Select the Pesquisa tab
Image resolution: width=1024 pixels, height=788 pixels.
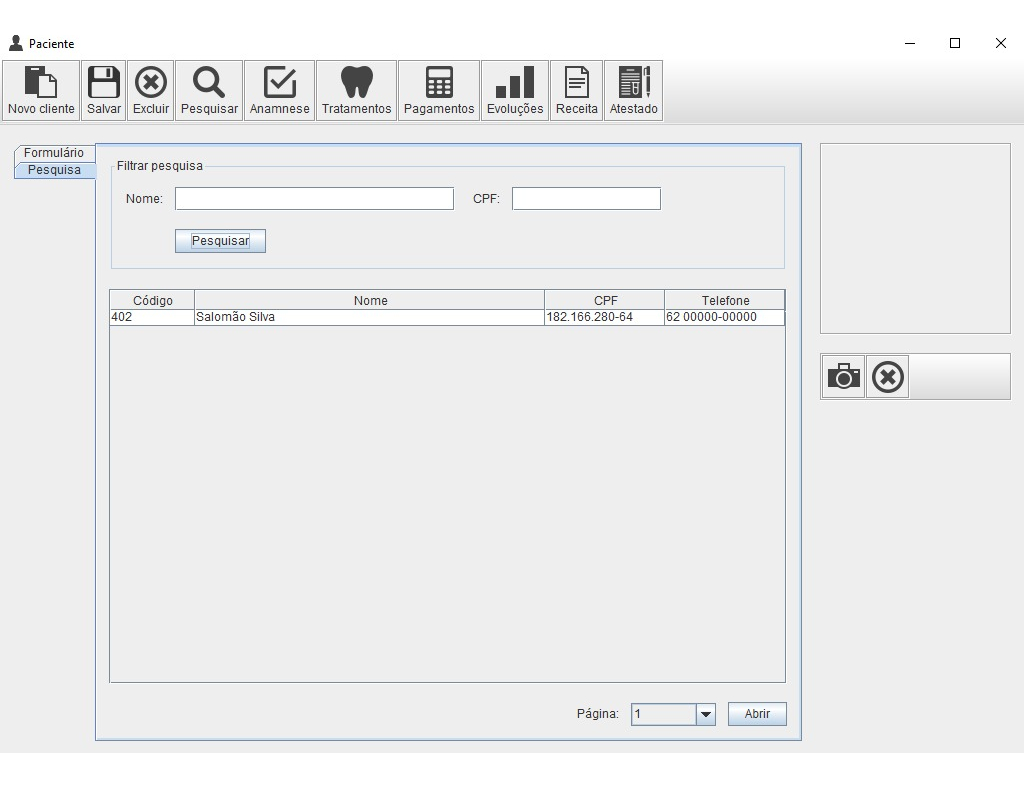(54, 170)
